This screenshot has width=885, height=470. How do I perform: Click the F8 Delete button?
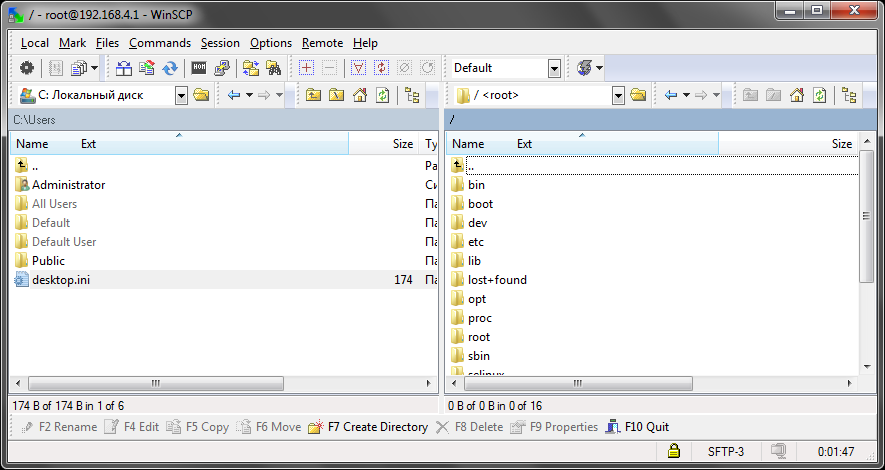(x=469, y=427)
